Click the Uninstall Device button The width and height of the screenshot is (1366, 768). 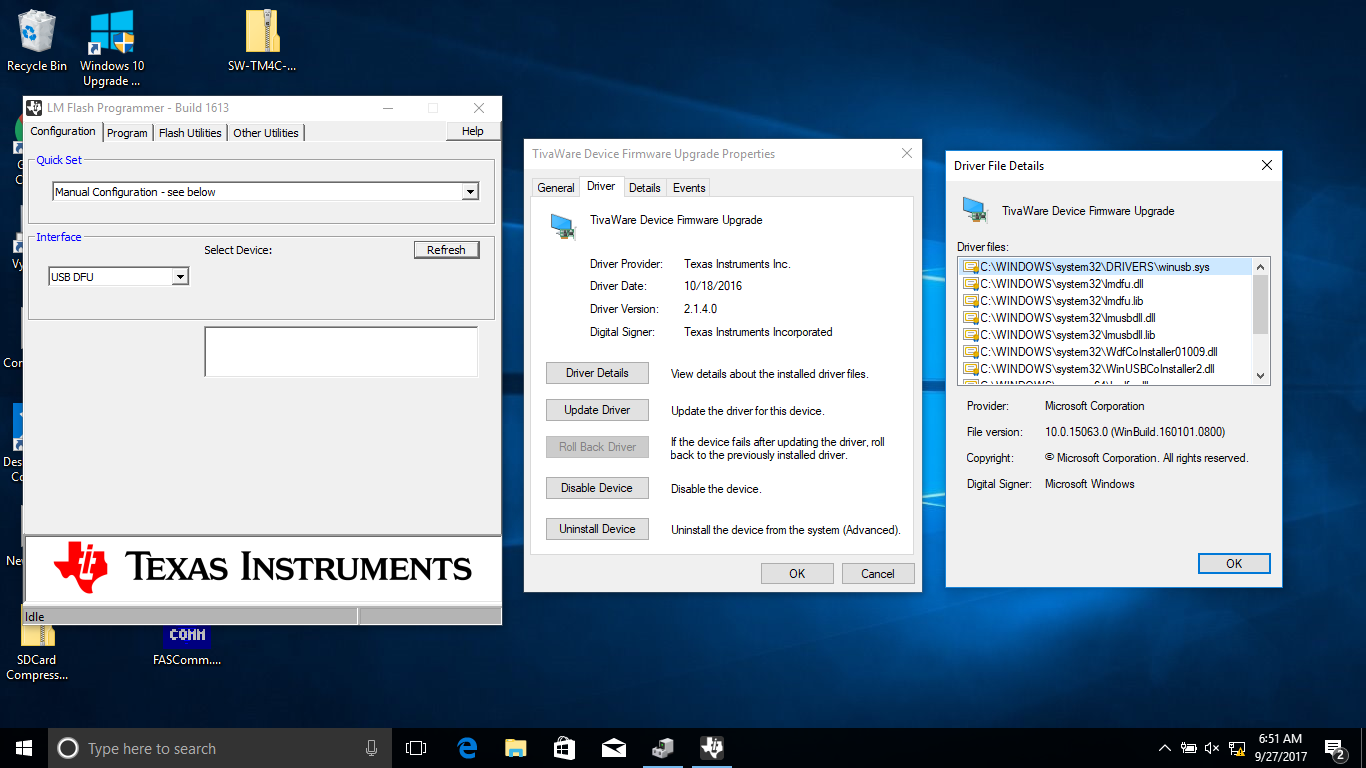pos(597,529)
